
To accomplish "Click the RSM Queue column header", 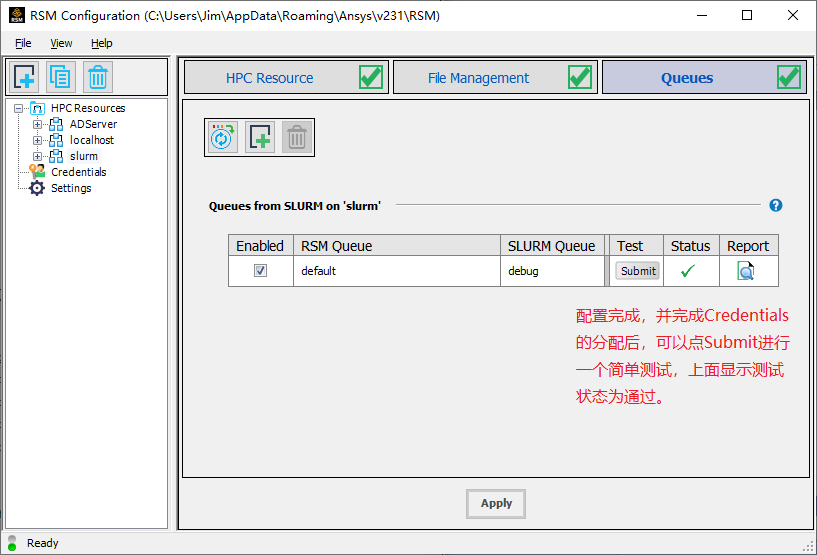I will click(x=397, y=245).
